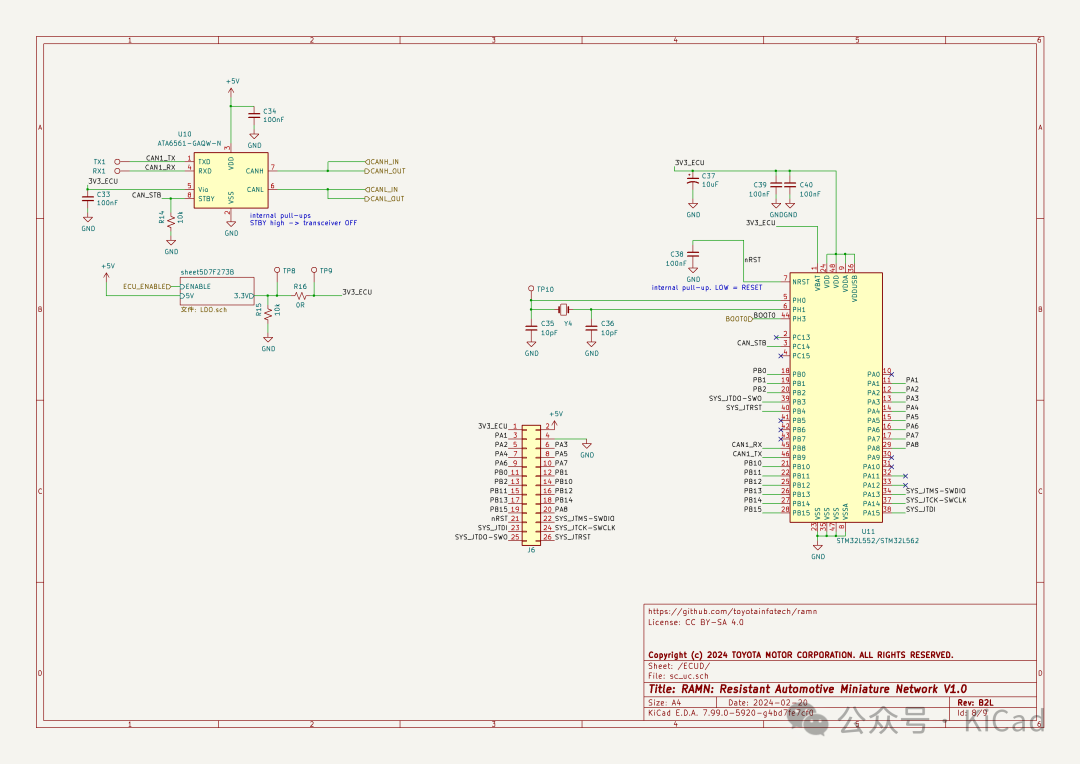The image size is (1080, 764).
Task: Select the TP8 test point
Action: (277, 271)
